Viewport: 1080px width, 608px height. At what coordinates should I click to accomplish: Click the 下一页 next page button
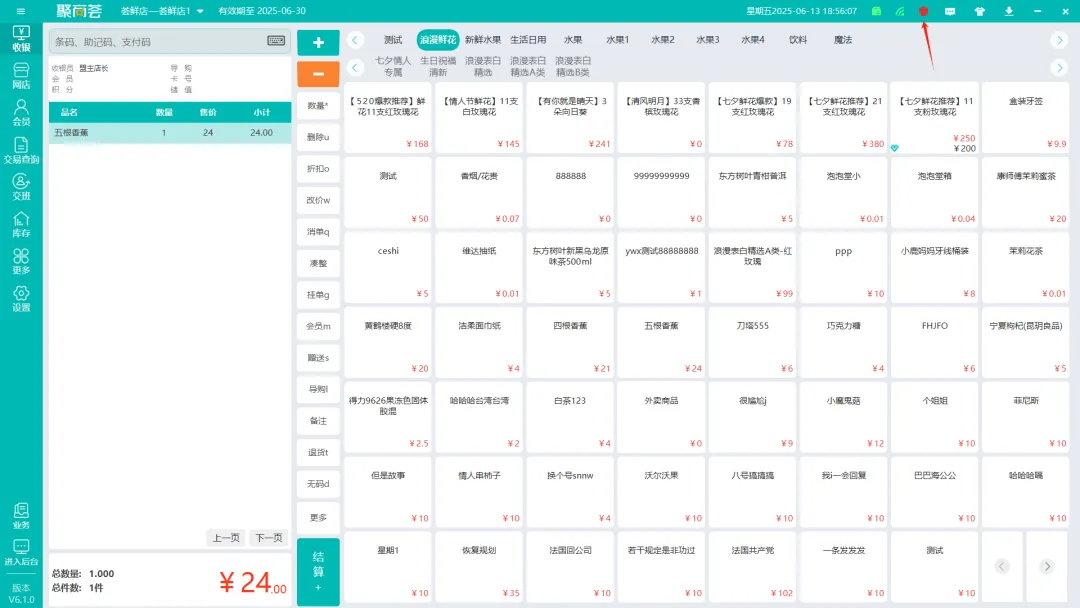268,537
